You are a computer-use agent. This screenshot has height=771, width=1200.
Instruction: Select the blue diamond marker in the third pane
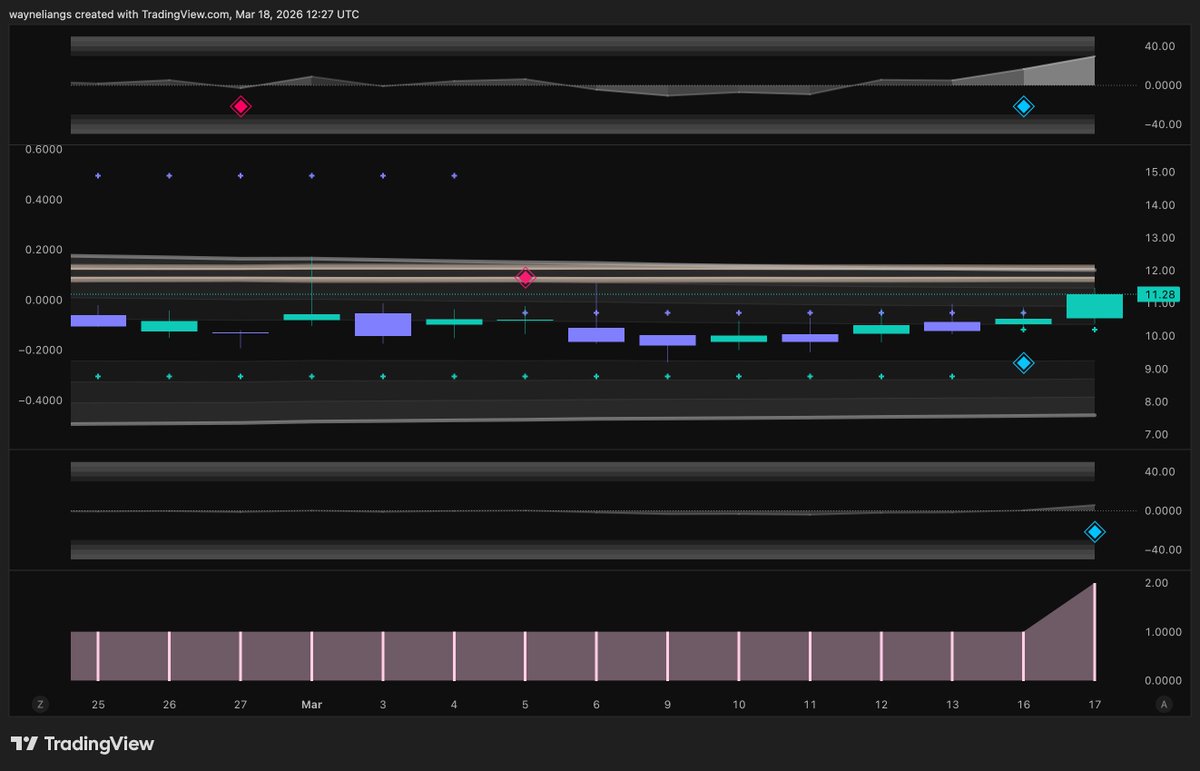pyautogui.click(x=1095, y=532)
